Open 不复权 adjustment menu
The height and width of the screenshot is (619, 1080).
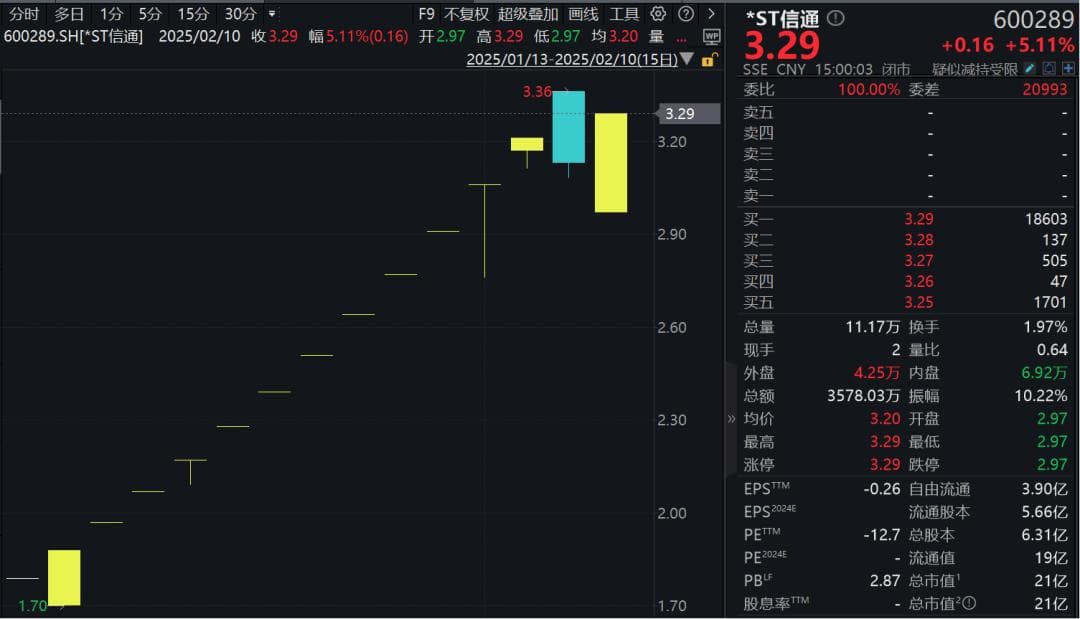466,14
